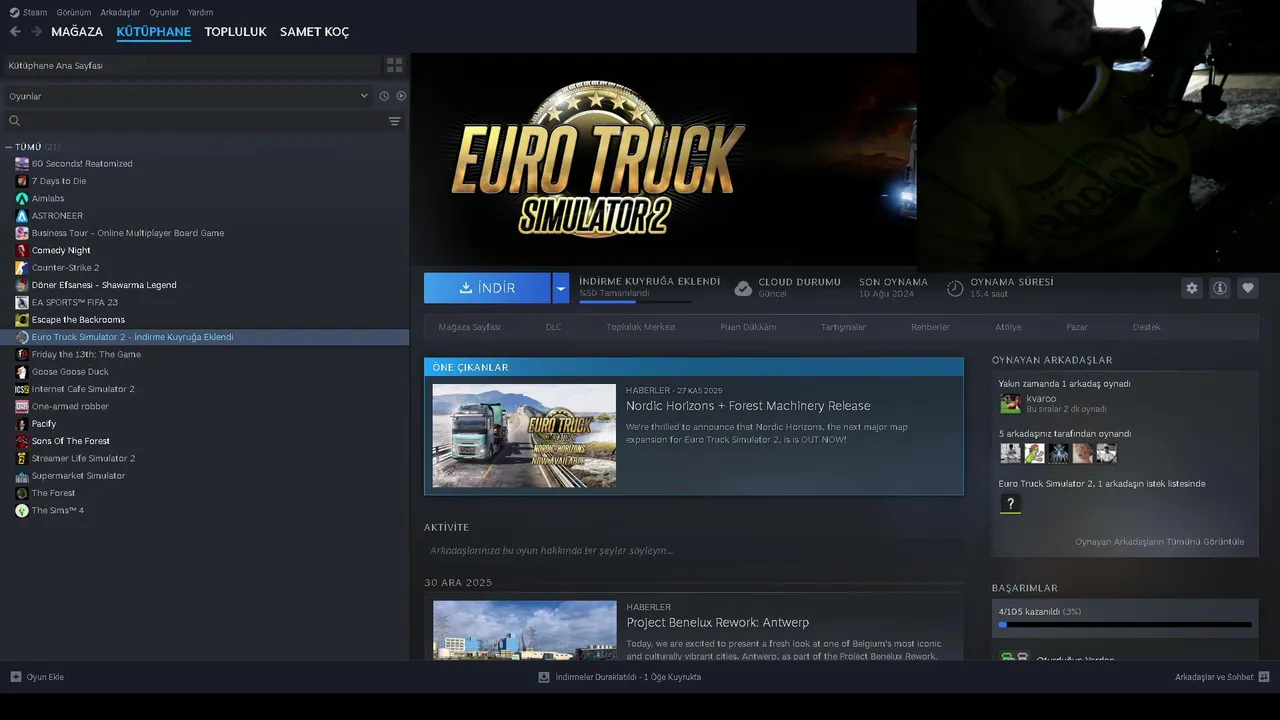This screenshot has height=720, width=1280.
Task: Click the download progress bar
Action: [635, 302]
